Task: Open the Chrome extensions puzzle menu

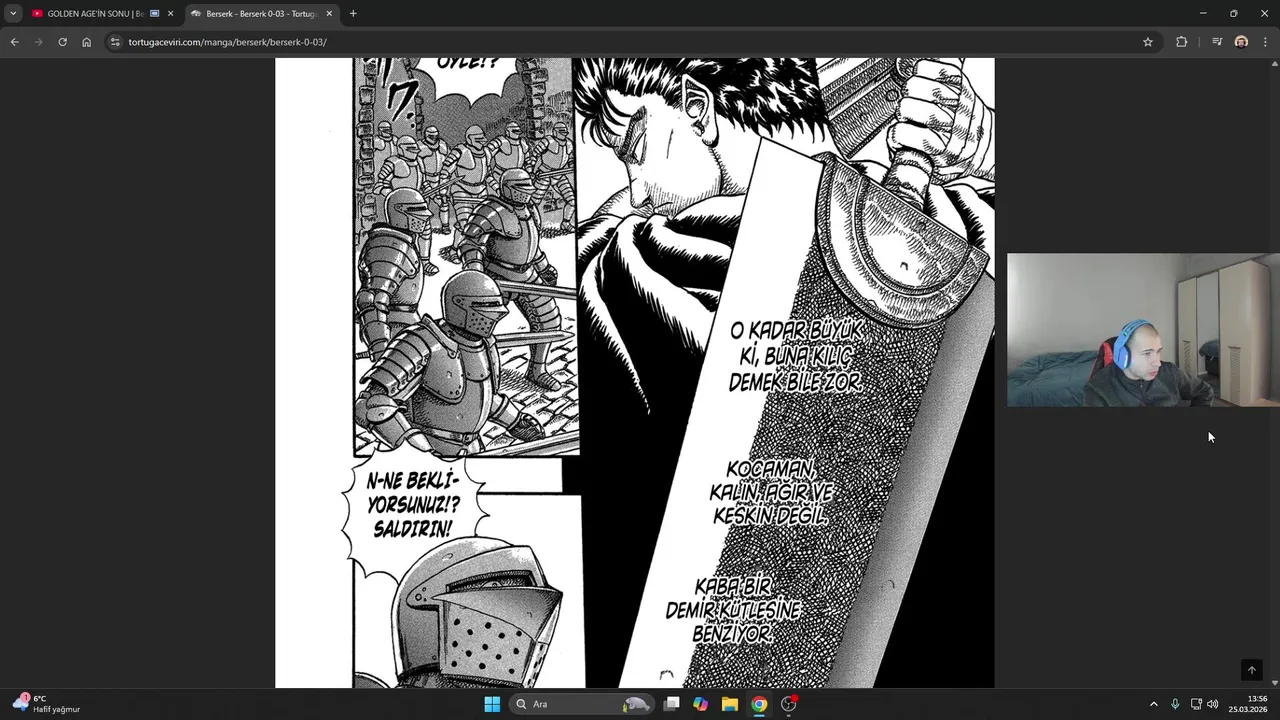Action: pyautogui.click(x=1182, y=42)
